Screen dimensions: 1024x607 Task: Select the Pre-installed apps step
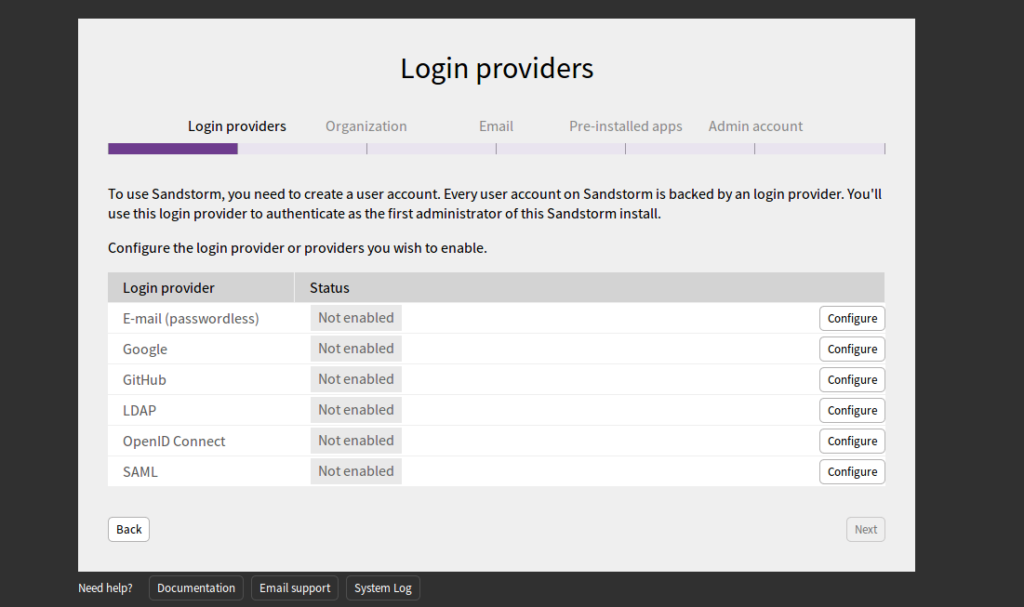pyautogui.click(x=626, y=126)
